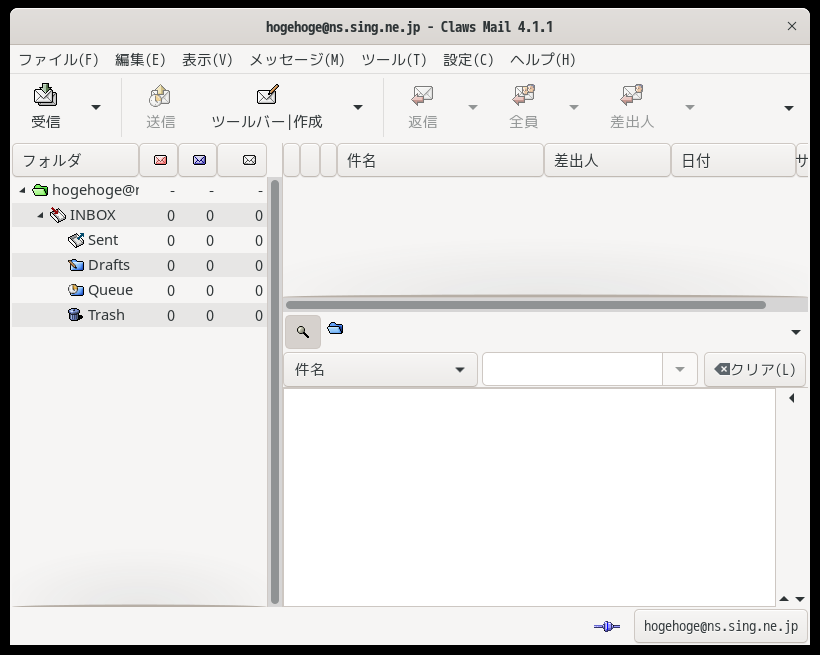Click the total messages column header icon

[x=249, y=160]
